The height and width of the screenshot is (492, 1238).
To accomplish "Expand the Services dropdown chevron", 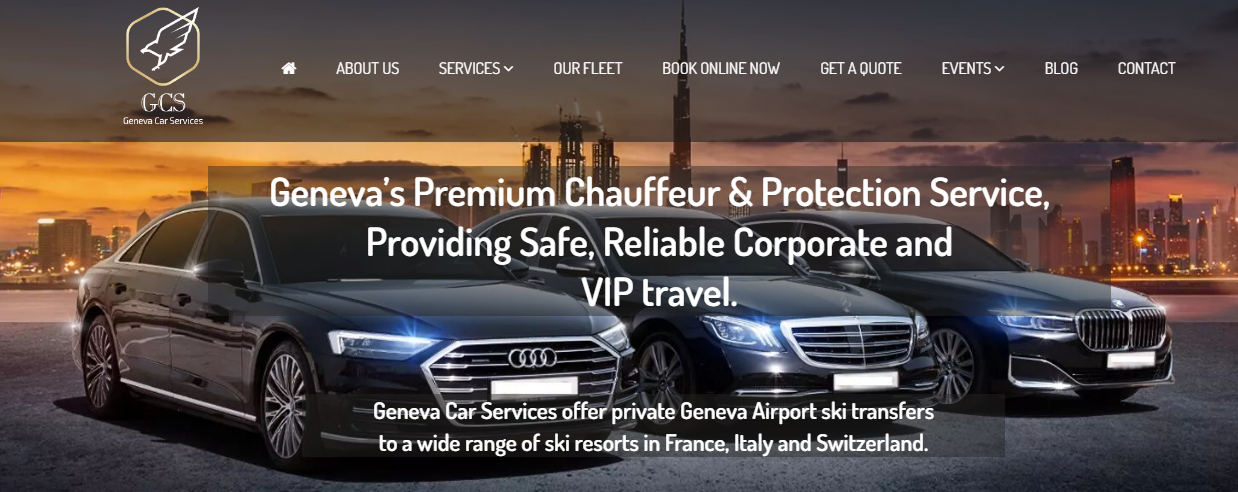I will pos(509,69).
